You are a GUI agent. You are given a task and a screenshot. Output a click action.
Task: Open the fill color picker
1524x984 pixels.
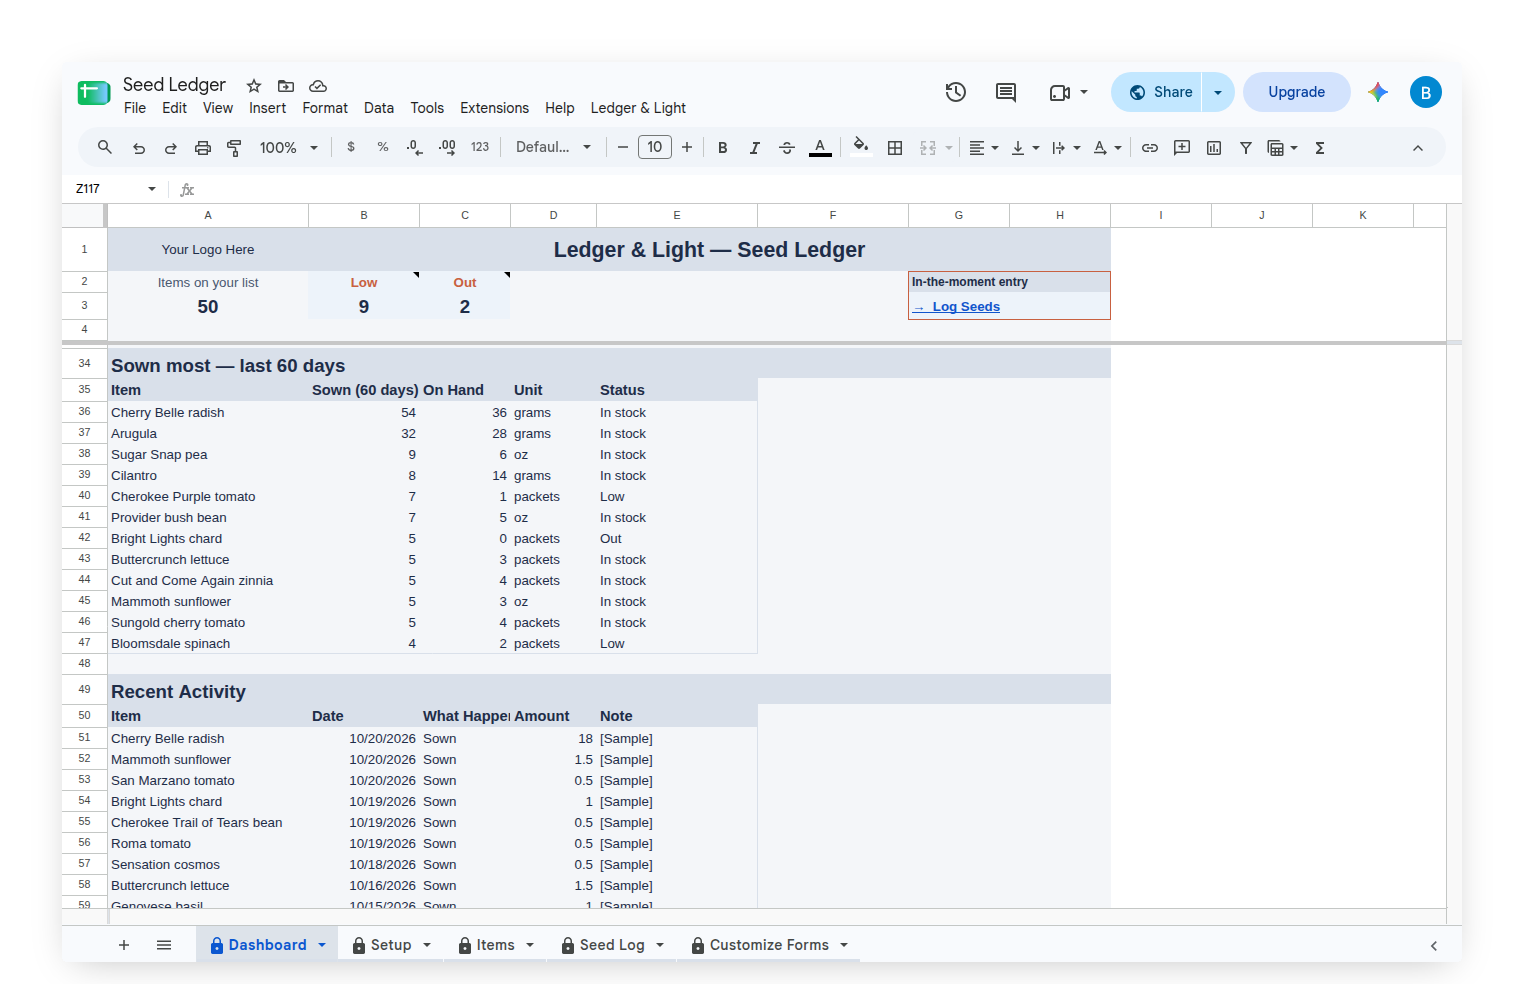860,147
